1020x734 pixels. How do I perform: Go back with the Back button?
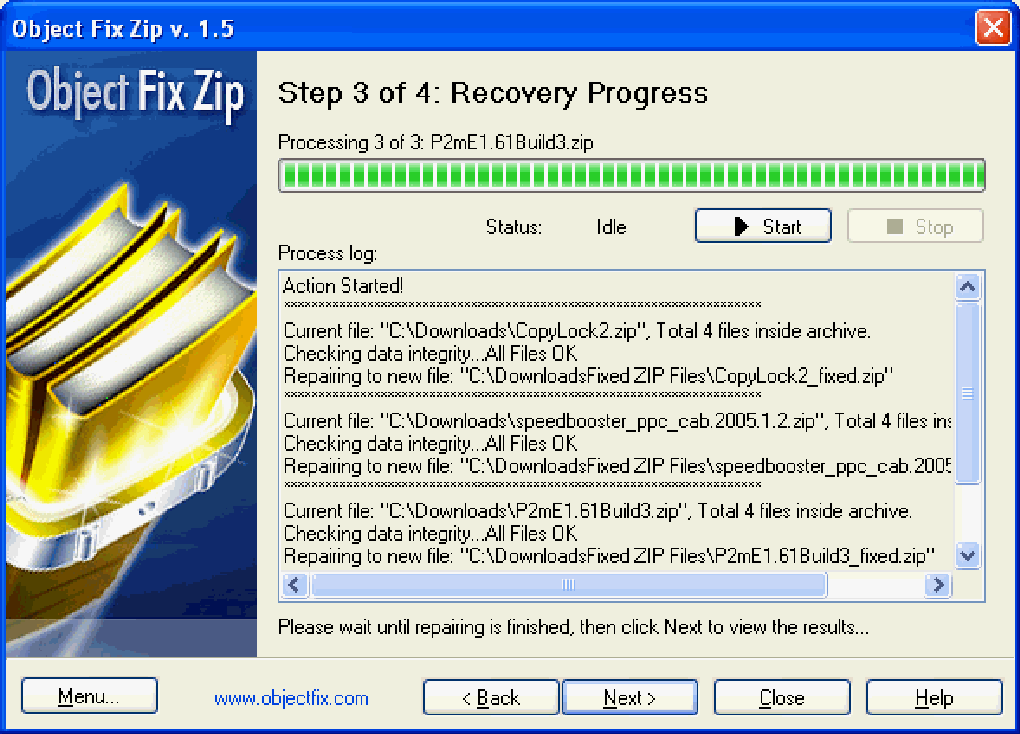click(x=491, y=697)
